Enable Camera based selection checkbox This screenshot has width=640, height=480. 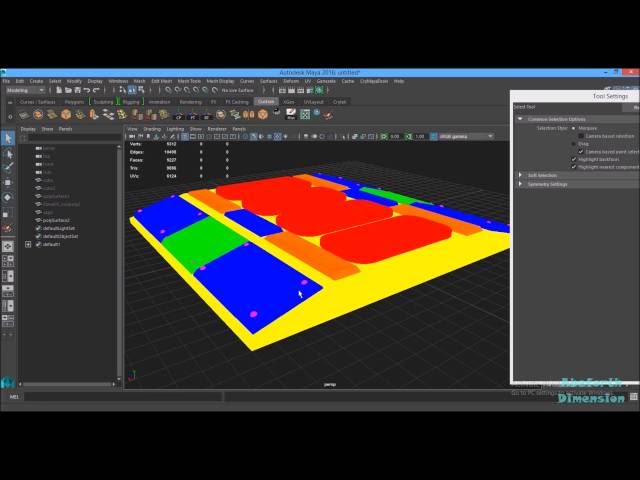click(x=581, y=136)
